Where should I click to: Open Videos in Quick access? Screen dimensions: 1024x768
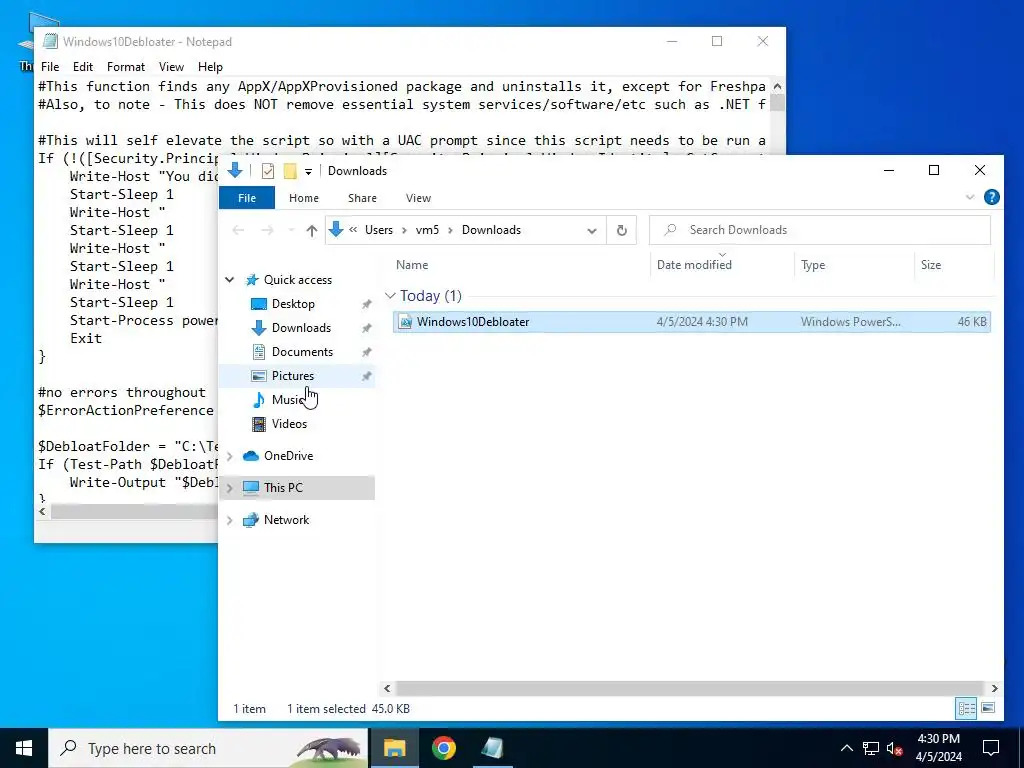click(289, 424)
